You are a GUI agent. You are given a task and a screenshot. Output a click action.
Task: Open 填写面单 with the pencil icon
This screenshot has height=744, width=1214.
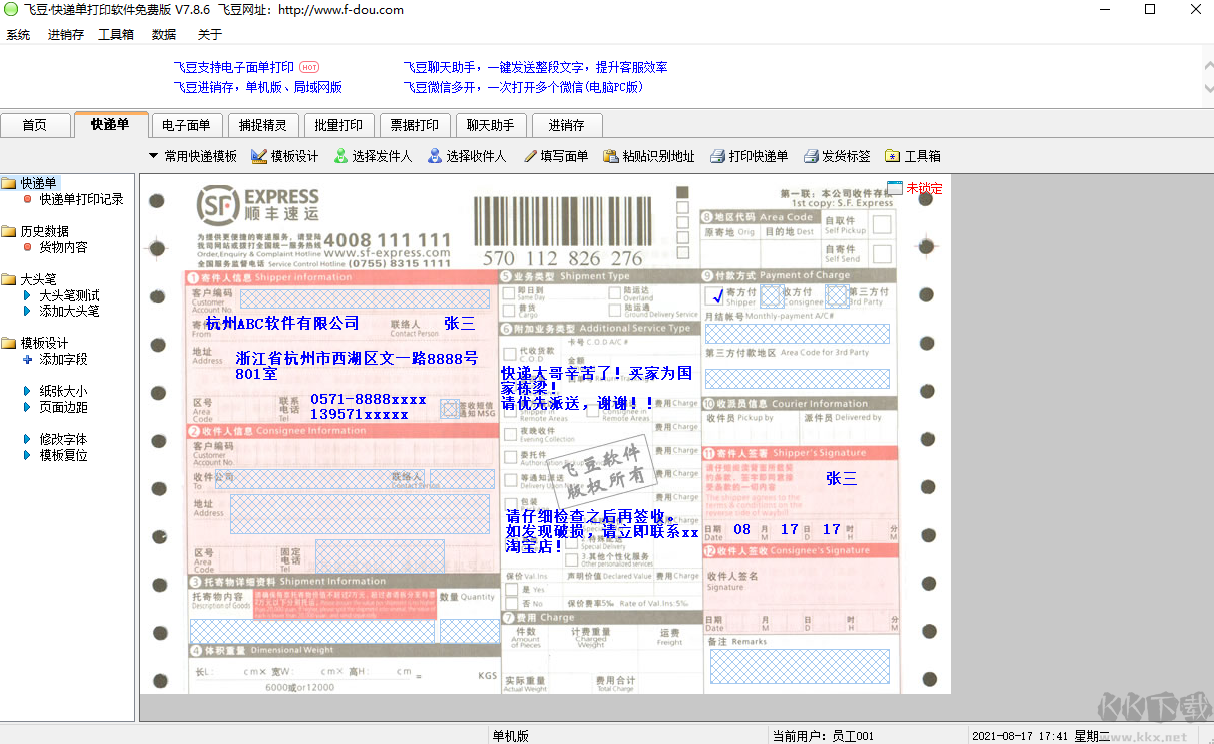pos(556,156)
